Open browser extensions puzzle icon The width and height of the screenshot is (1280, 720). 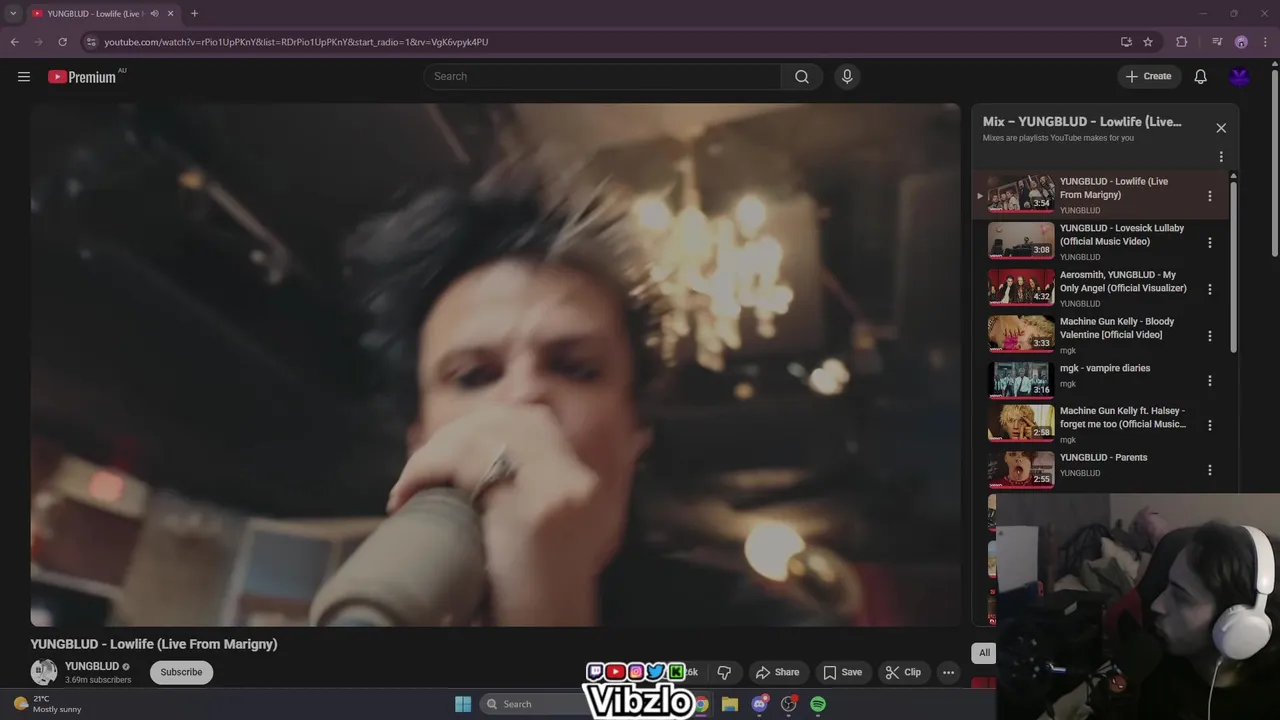tap(1182, 42)
